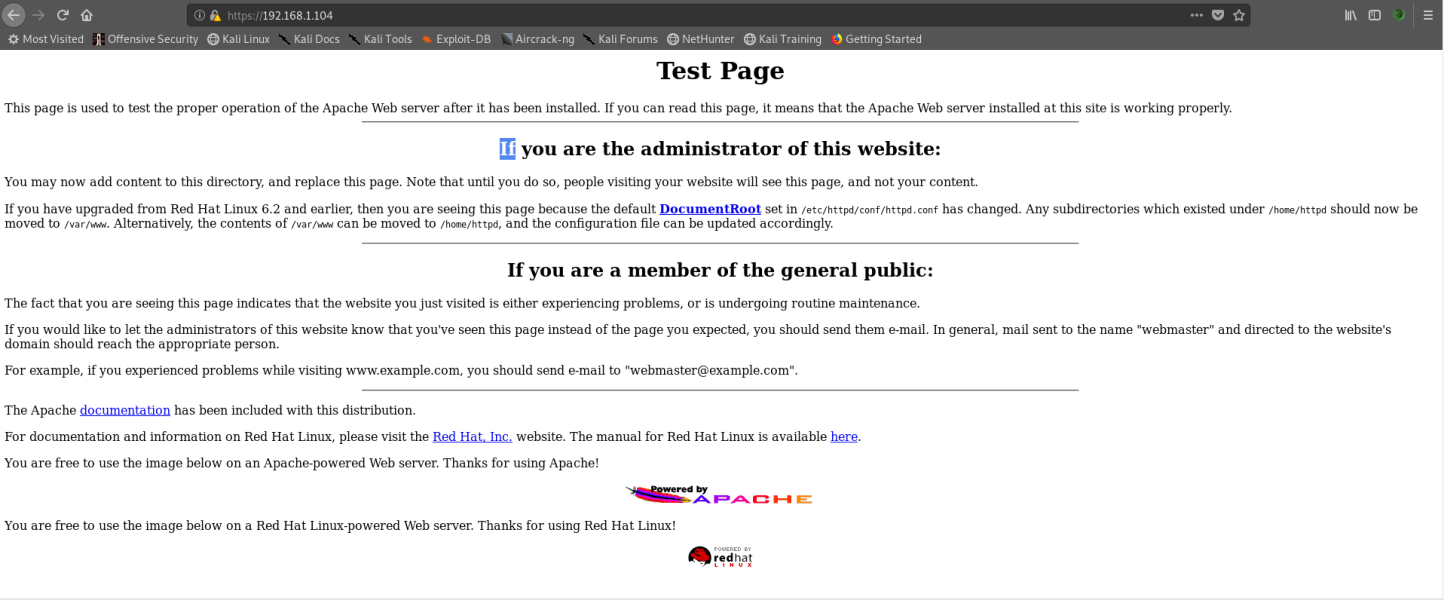The height and width of the screenshot is (600, 1444).
Task: Open the site information panel
Action: coord(200,15)
